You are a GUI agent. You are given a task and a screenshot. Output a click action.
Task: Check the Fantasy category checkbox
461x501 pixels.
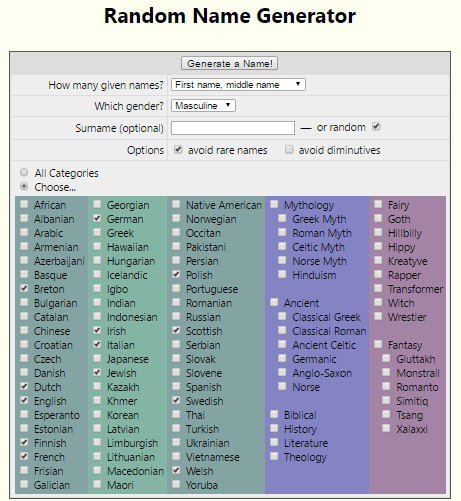[378, 344]
